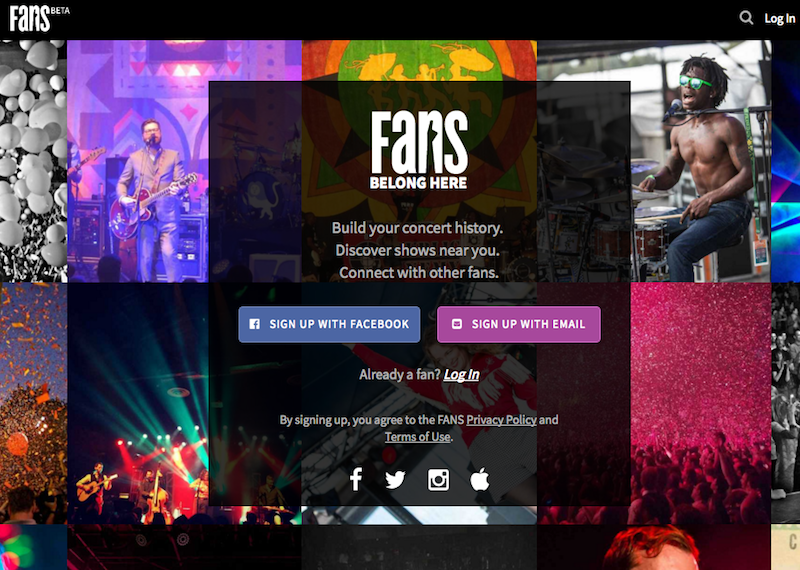Follow the italic Log In link

[x=461, y=375]
